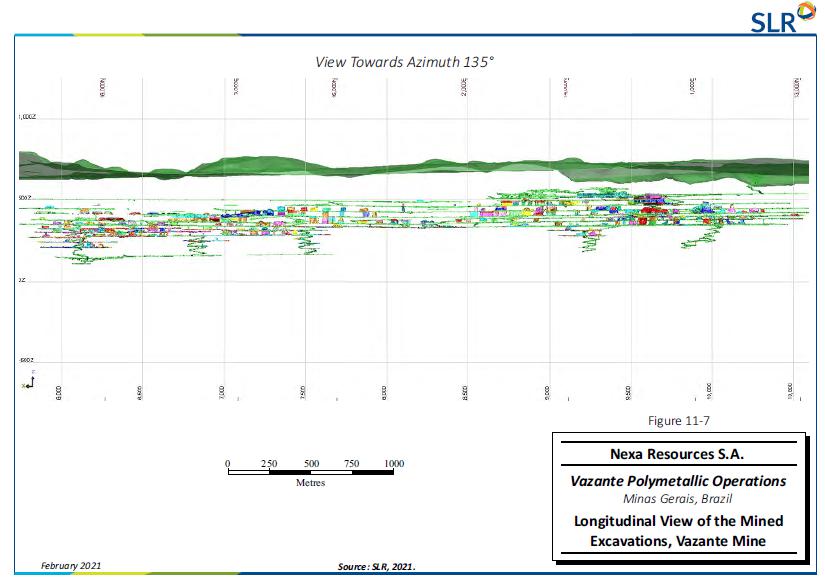The image size is (825, 582).
Task: Click the '6,000' bottom axis label
Action: [59, 393]
